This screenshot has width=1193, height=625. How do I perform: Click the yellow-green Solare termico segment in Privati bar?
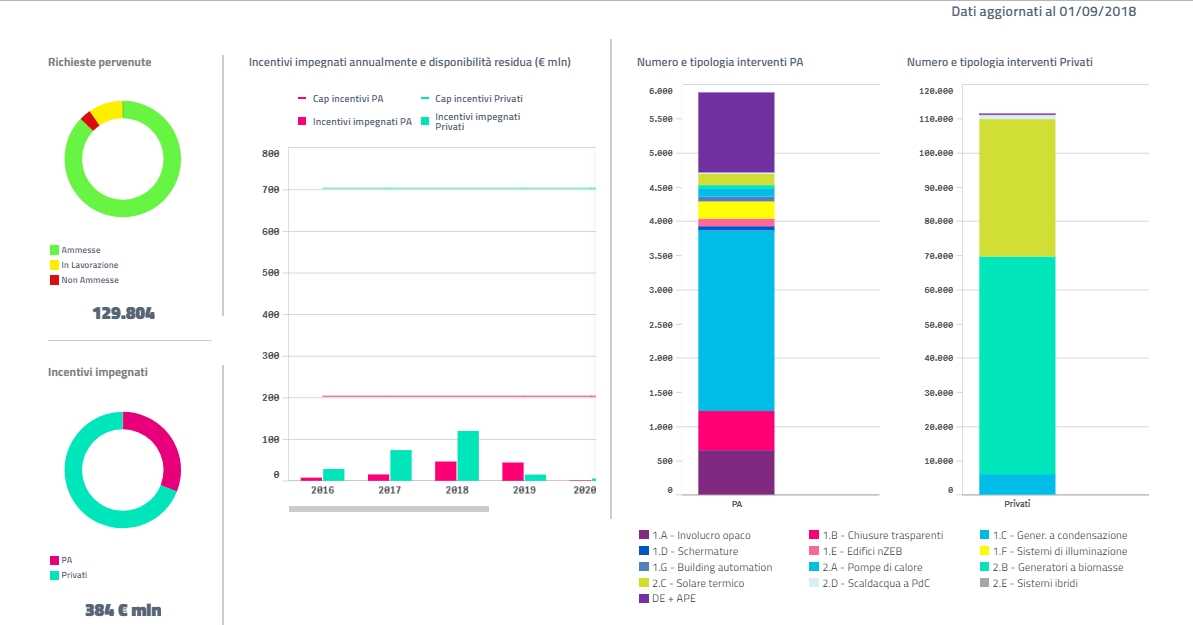coord(1017,188)
